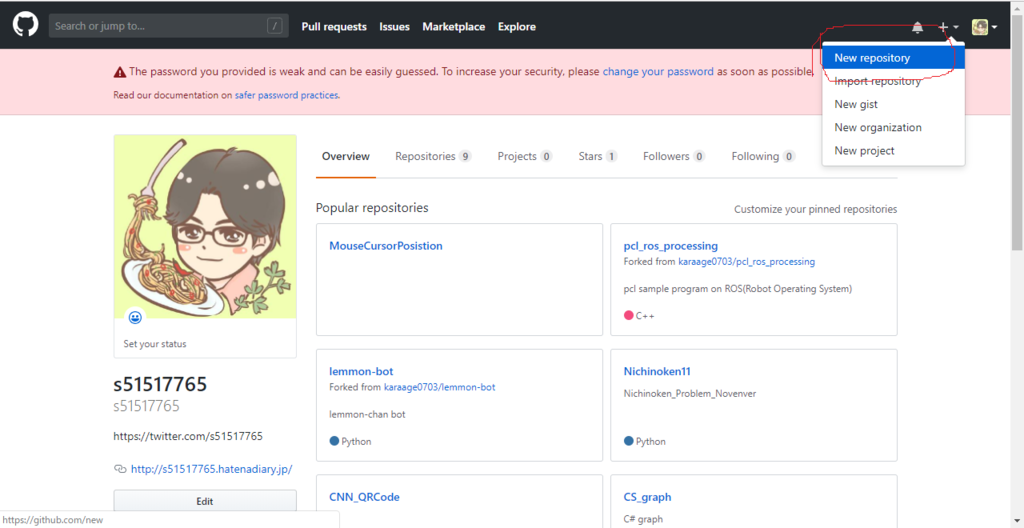The width and height of the screenshot is (1024, 528).
Task: Click the Python dot under lemmon-bot
Action: click(334, 441)
